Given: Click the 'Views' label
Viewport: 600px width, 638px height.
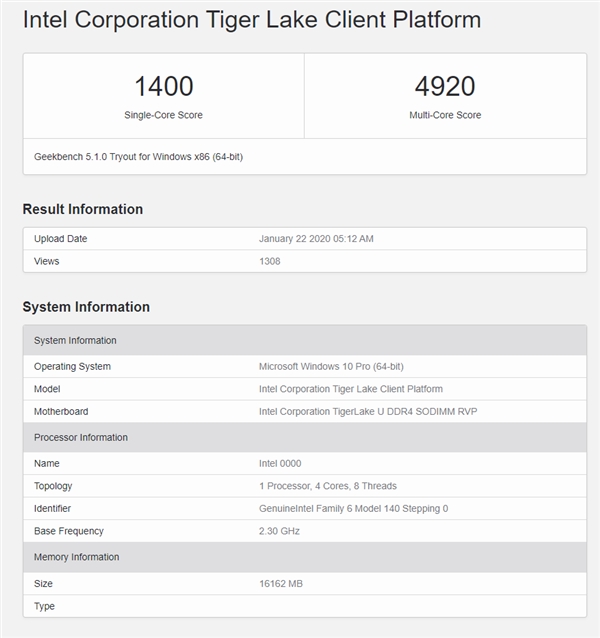Looking at the screenshot, I should [x=47, y=261].
